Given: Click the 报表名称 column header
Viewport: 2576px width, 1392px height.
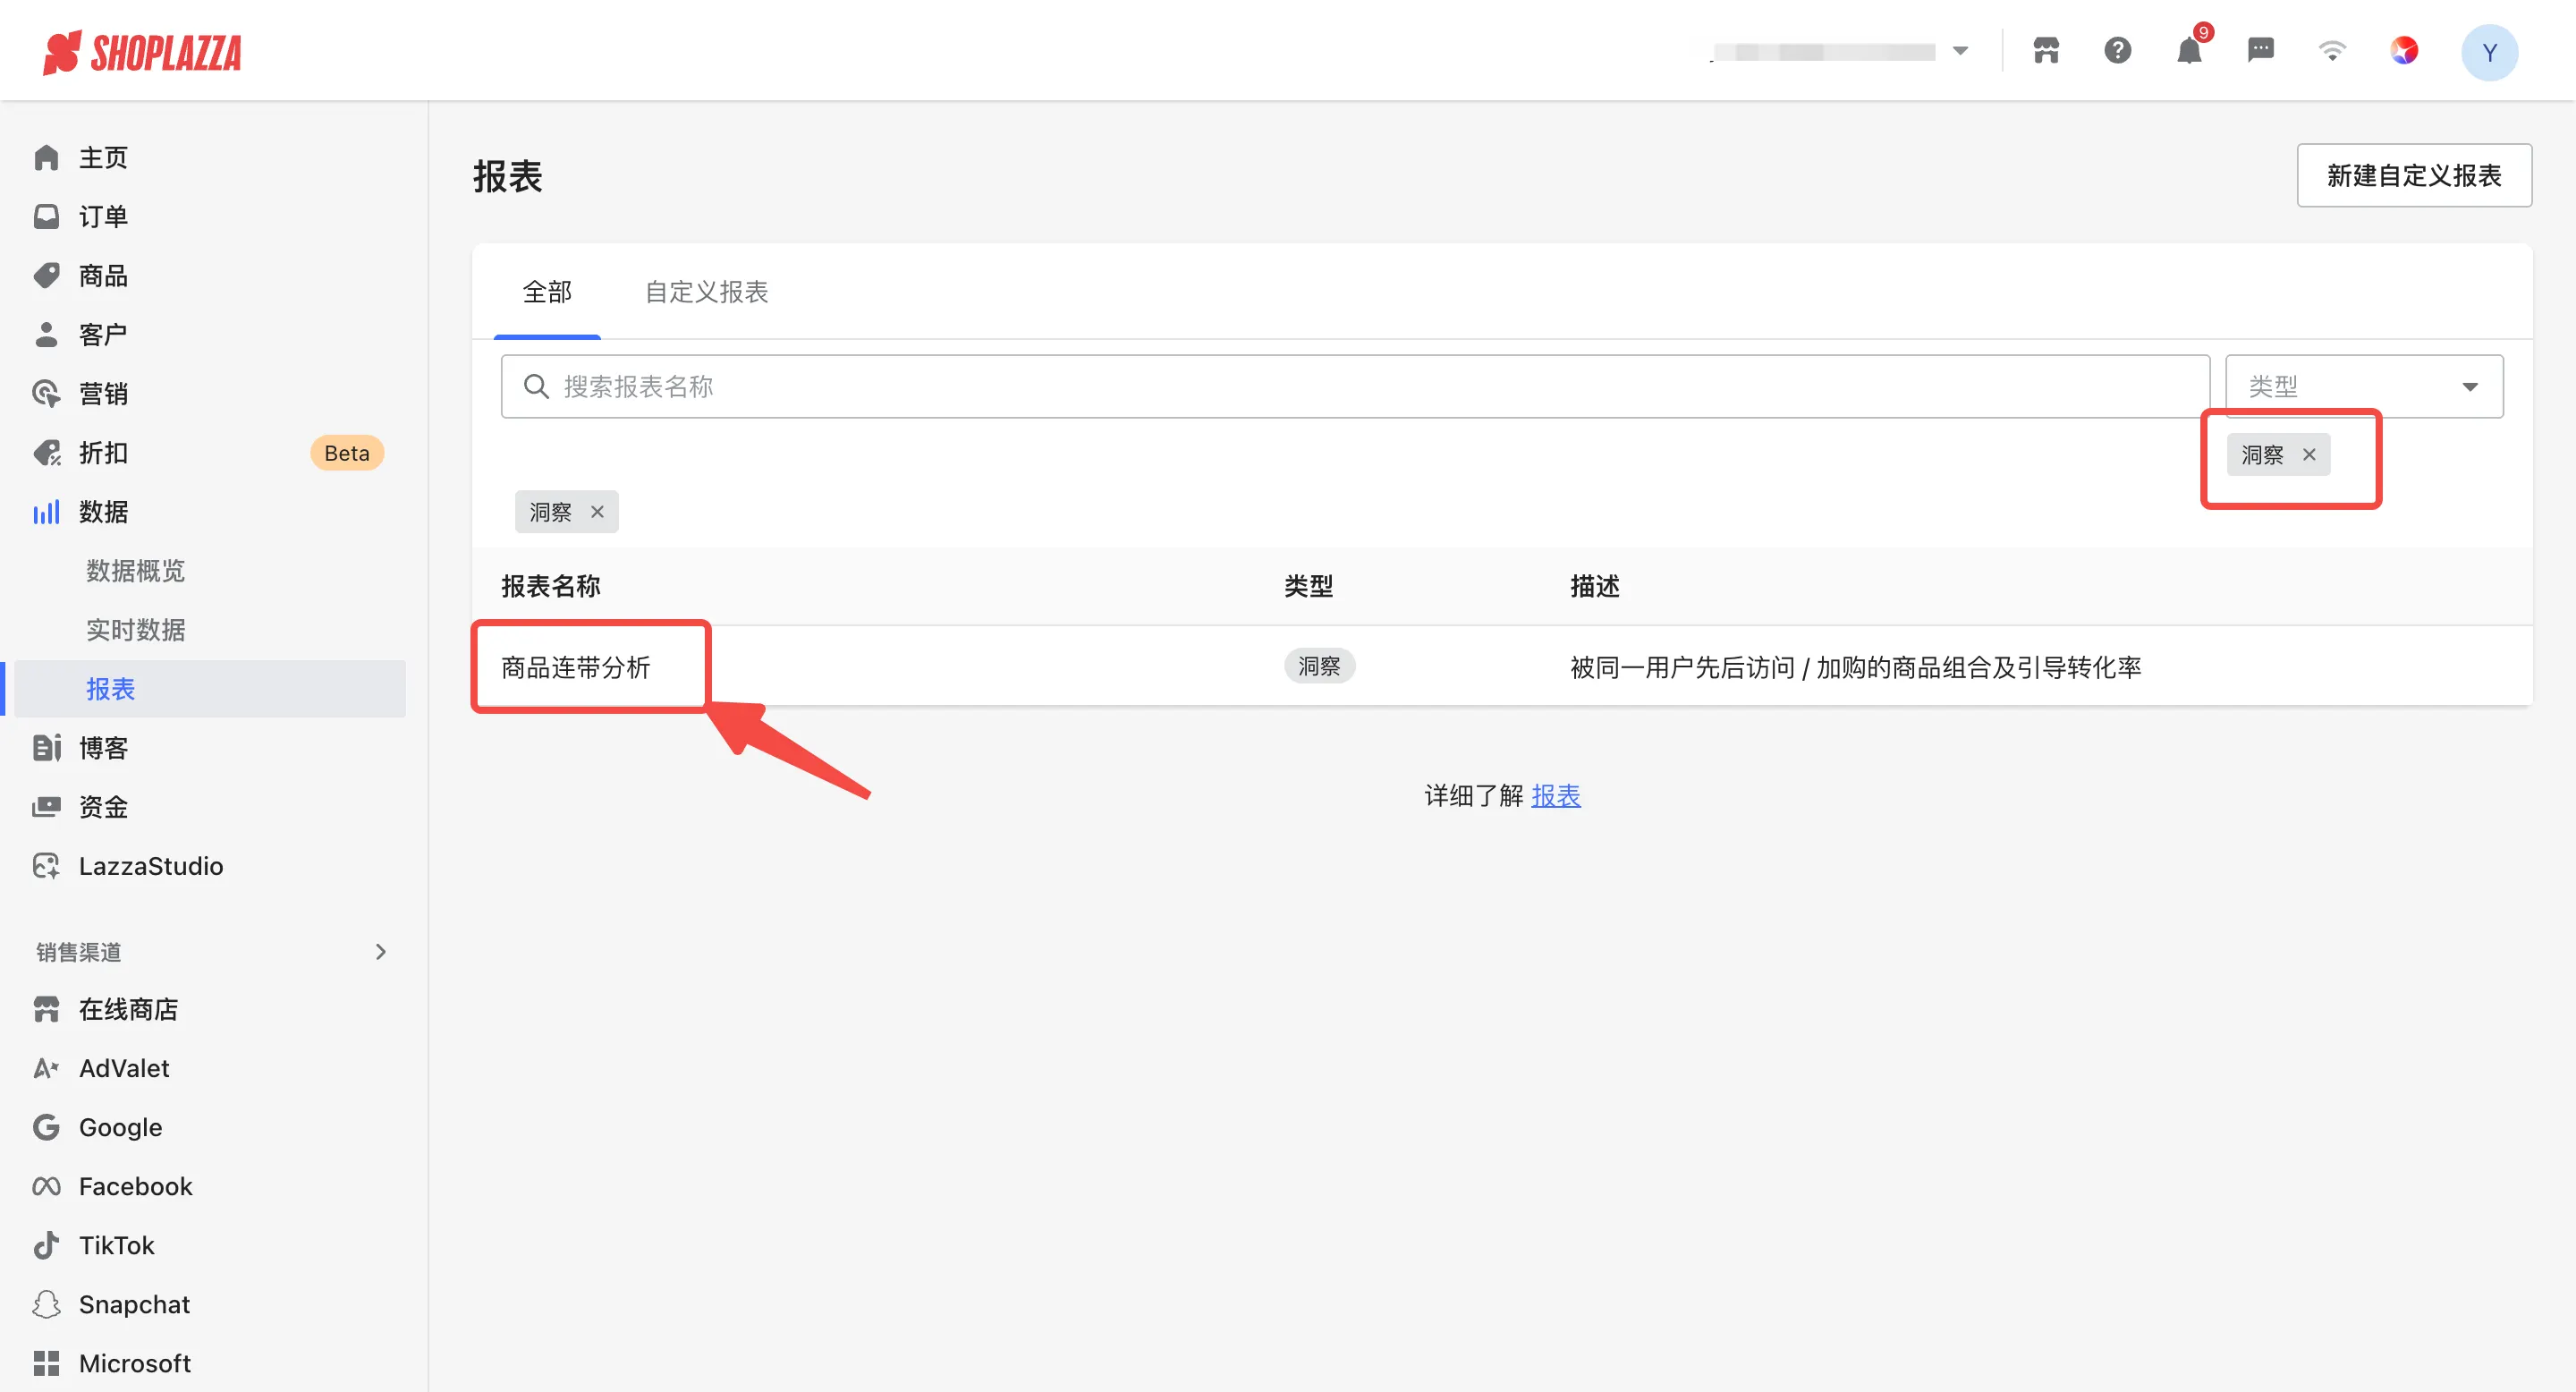Looking at the screenshot, I should [551, 586].
